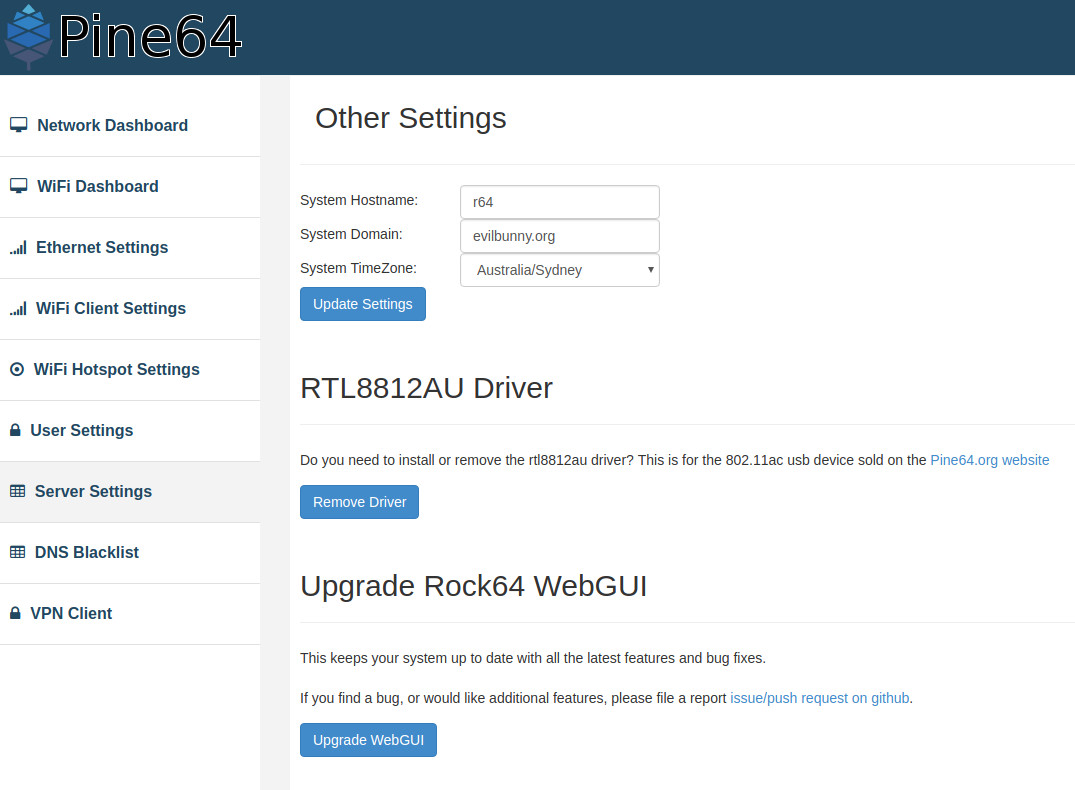Viewport: 1075px width, 790px height.
Task: Click the table icon beside Server Settings
Action: (18, 491)
